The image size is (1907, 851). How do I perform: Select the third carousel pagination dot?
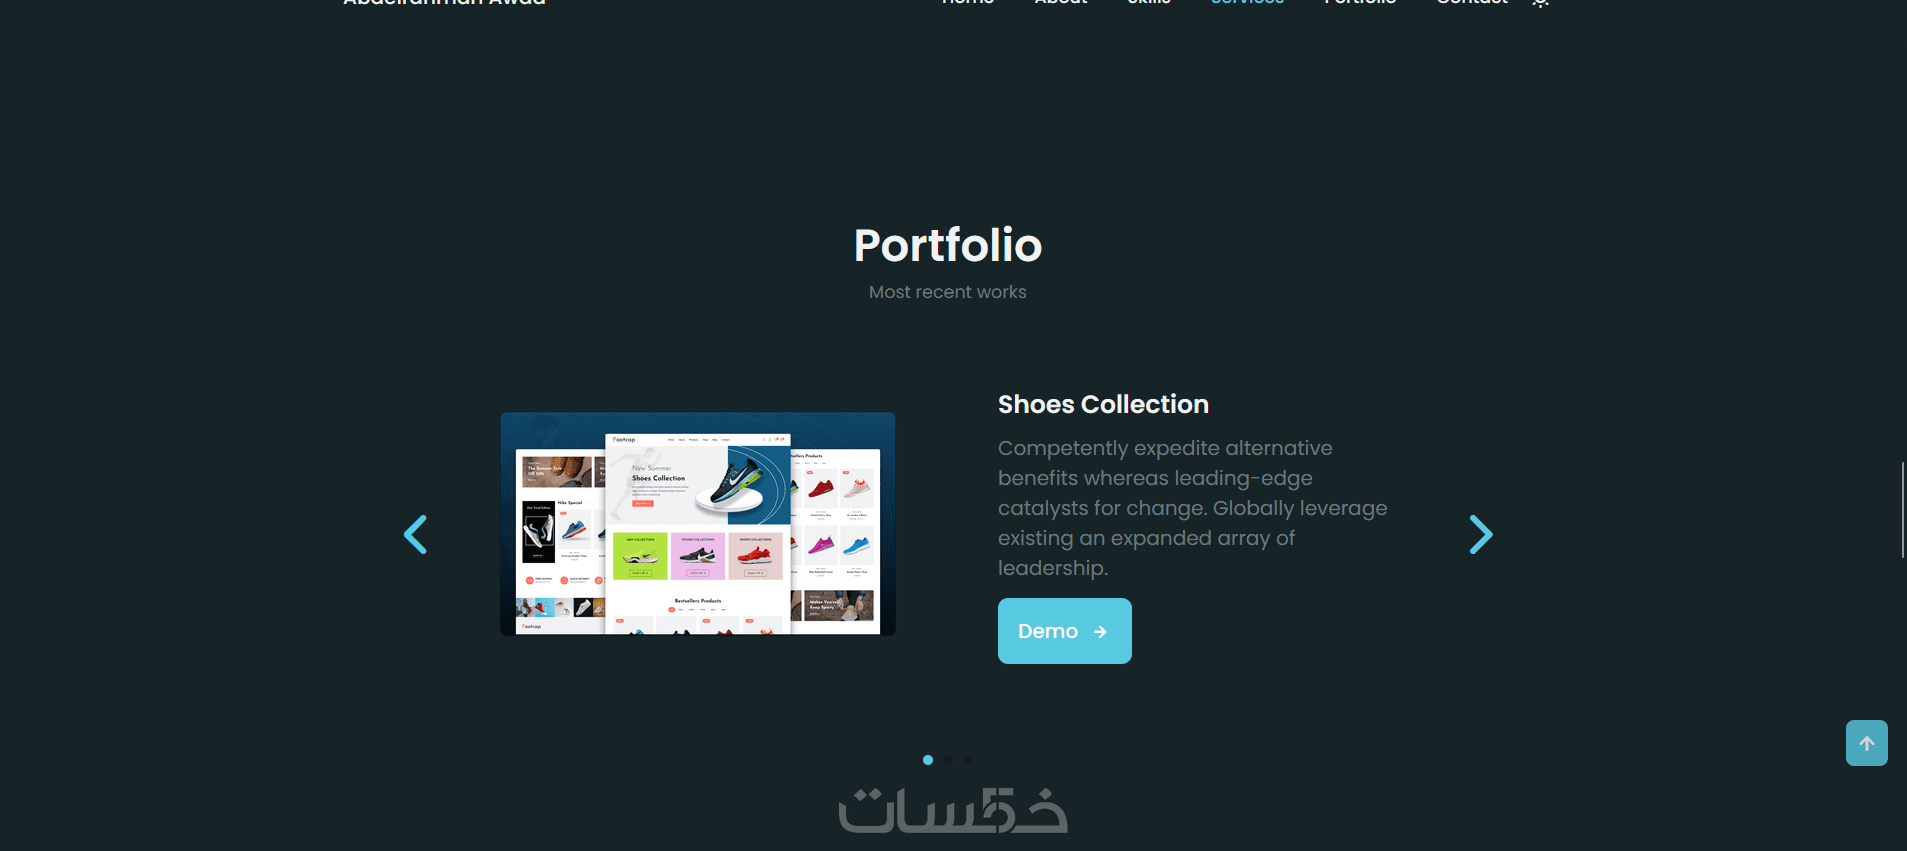pyautogui.click(x=967, y=760)
